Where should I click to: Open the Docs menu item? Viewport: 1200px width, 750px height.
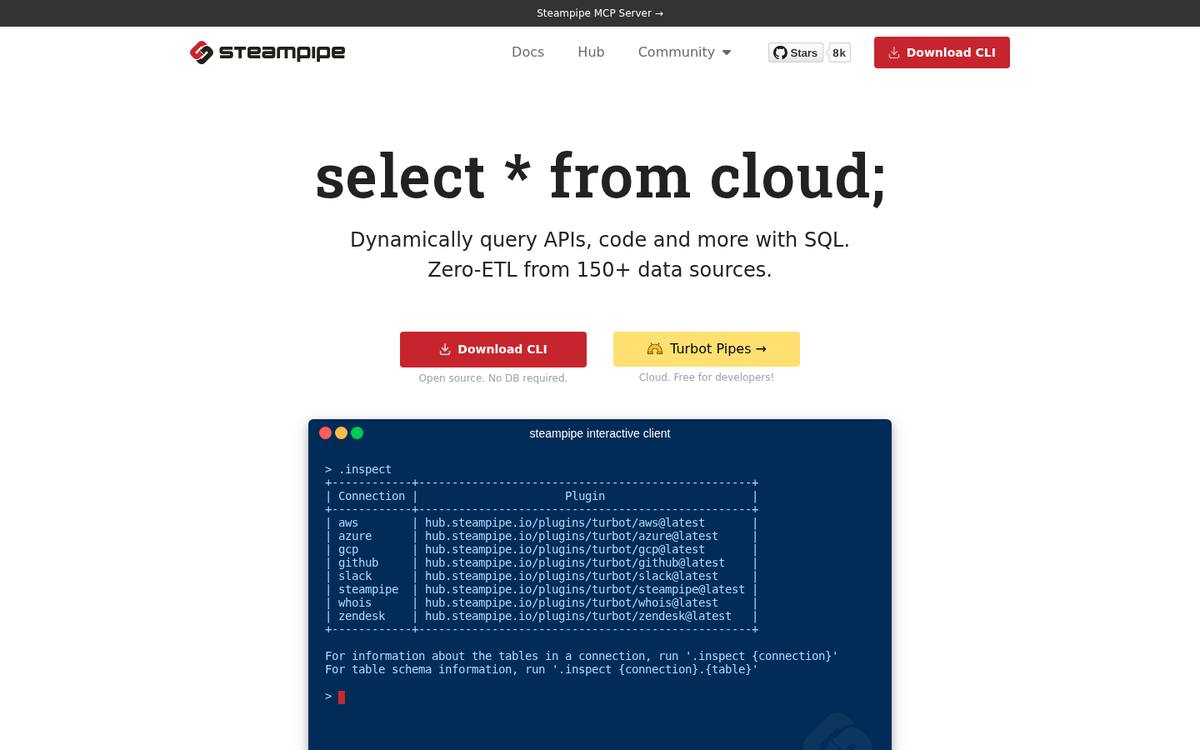point(528,52)
